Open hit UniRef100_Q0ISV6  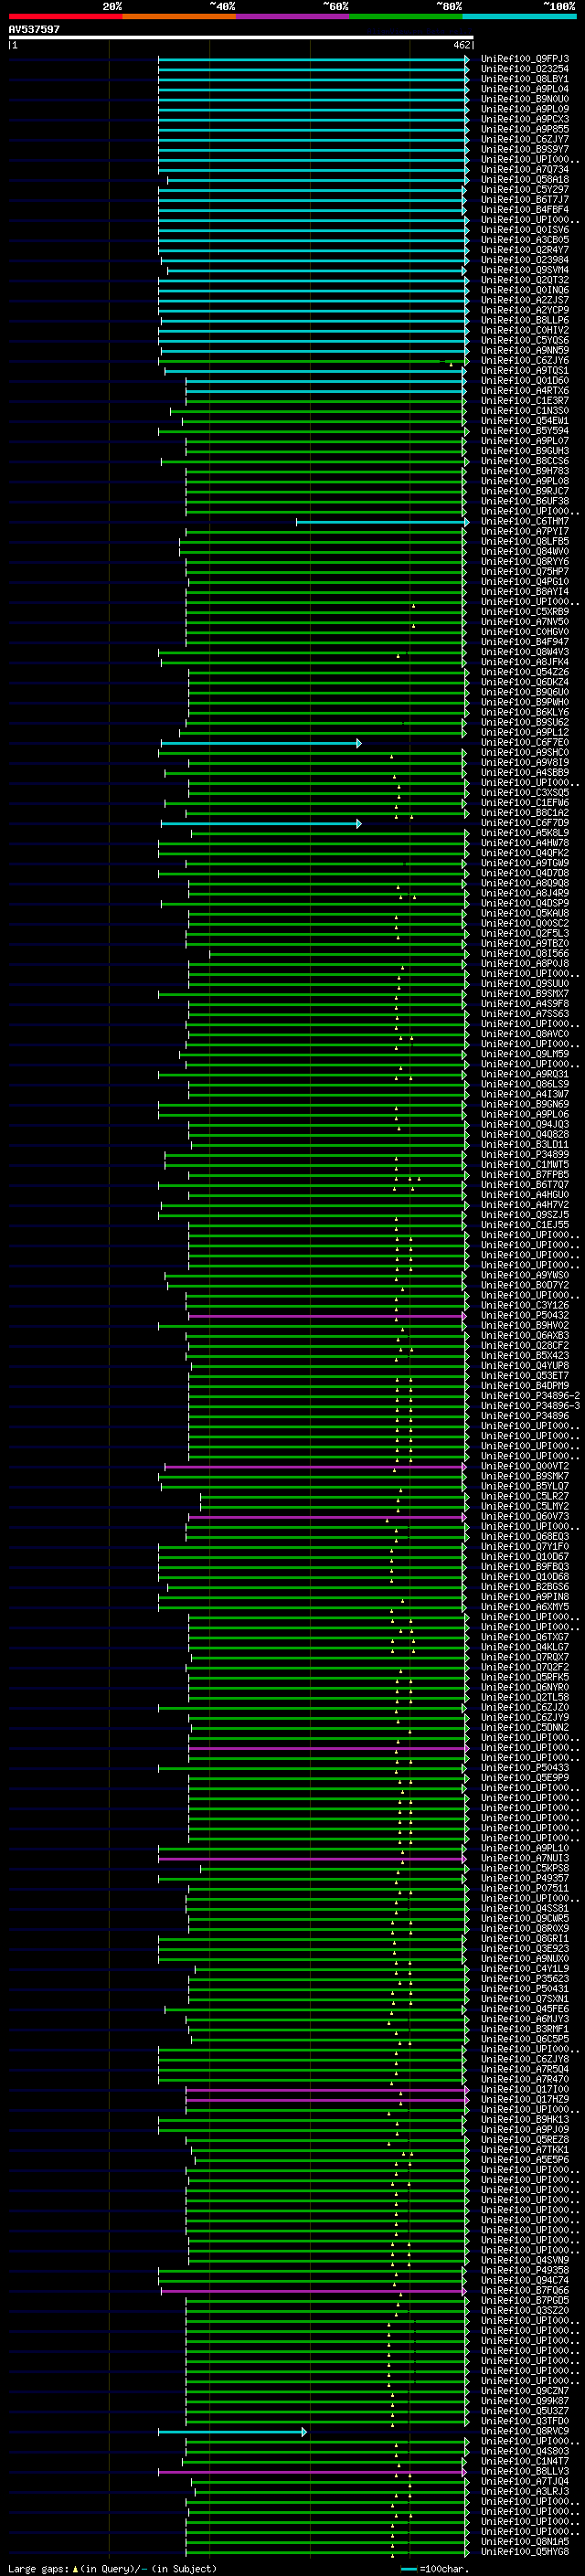point(524,230)
